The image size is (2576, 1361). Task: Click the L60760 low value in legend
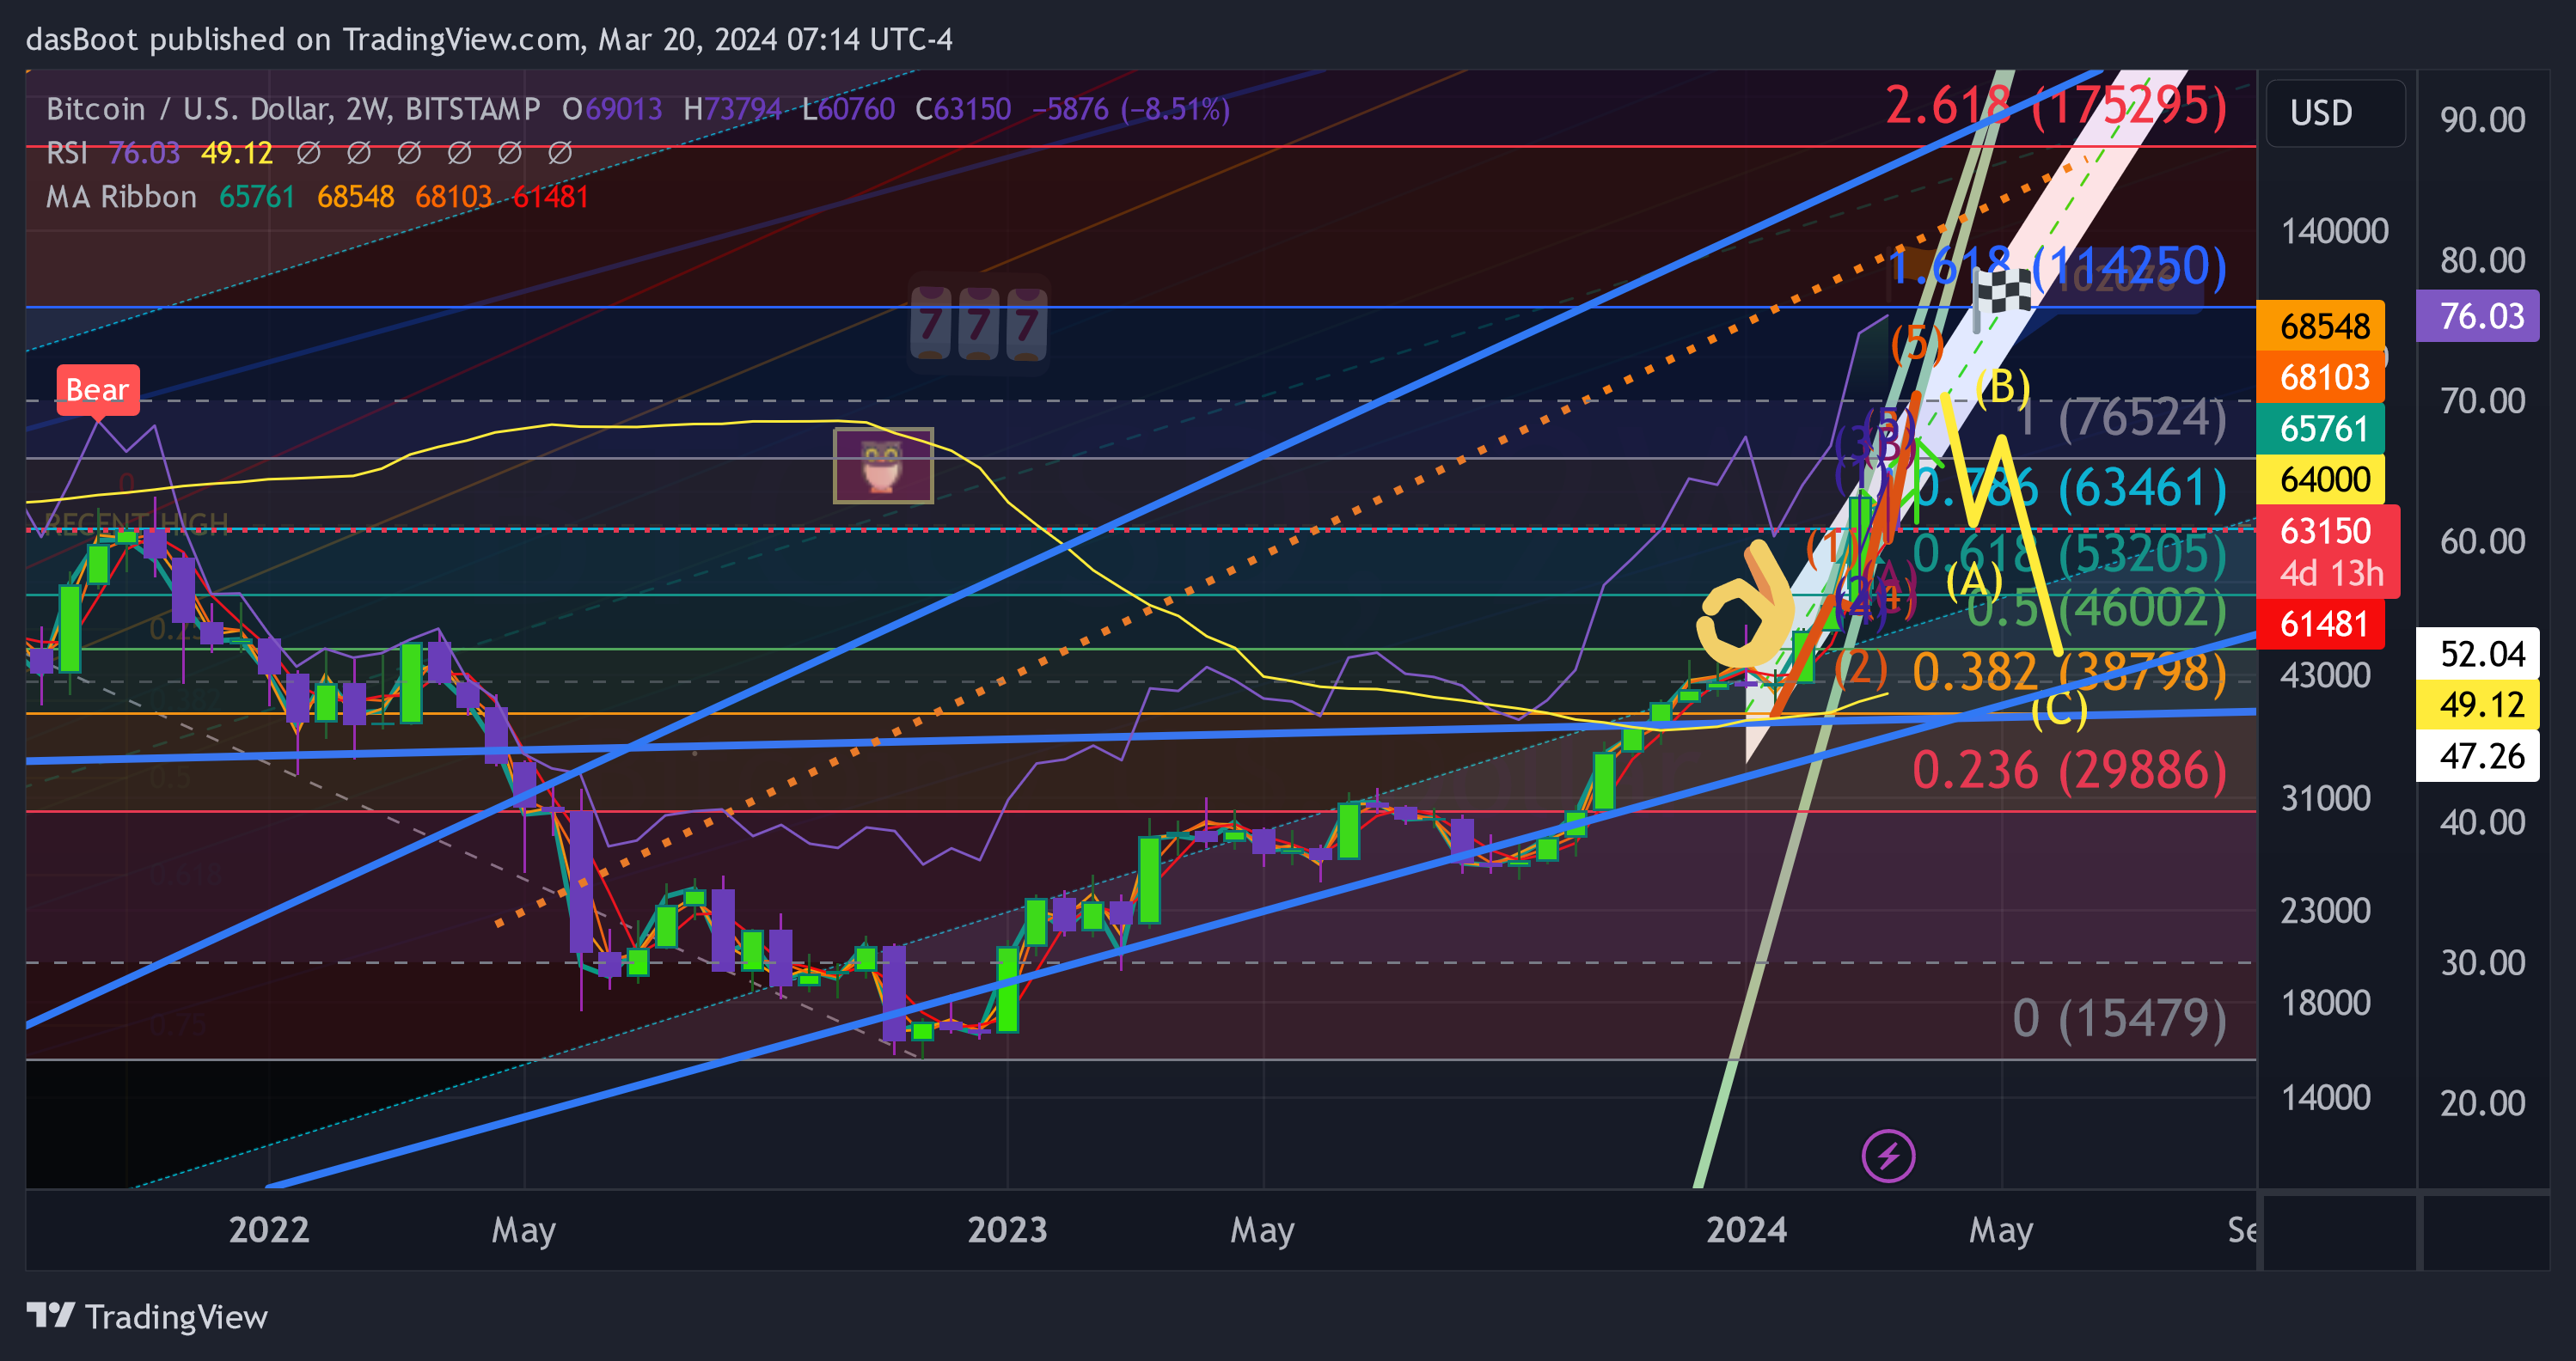tap(848, 108)
